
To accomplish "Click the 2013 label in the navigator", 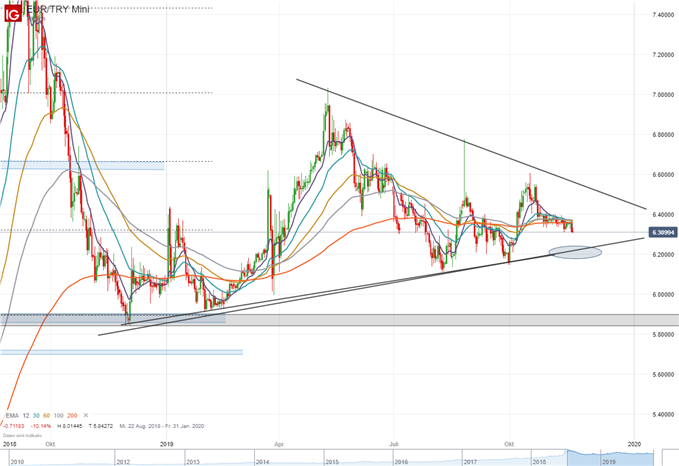I will pos(193,462).
